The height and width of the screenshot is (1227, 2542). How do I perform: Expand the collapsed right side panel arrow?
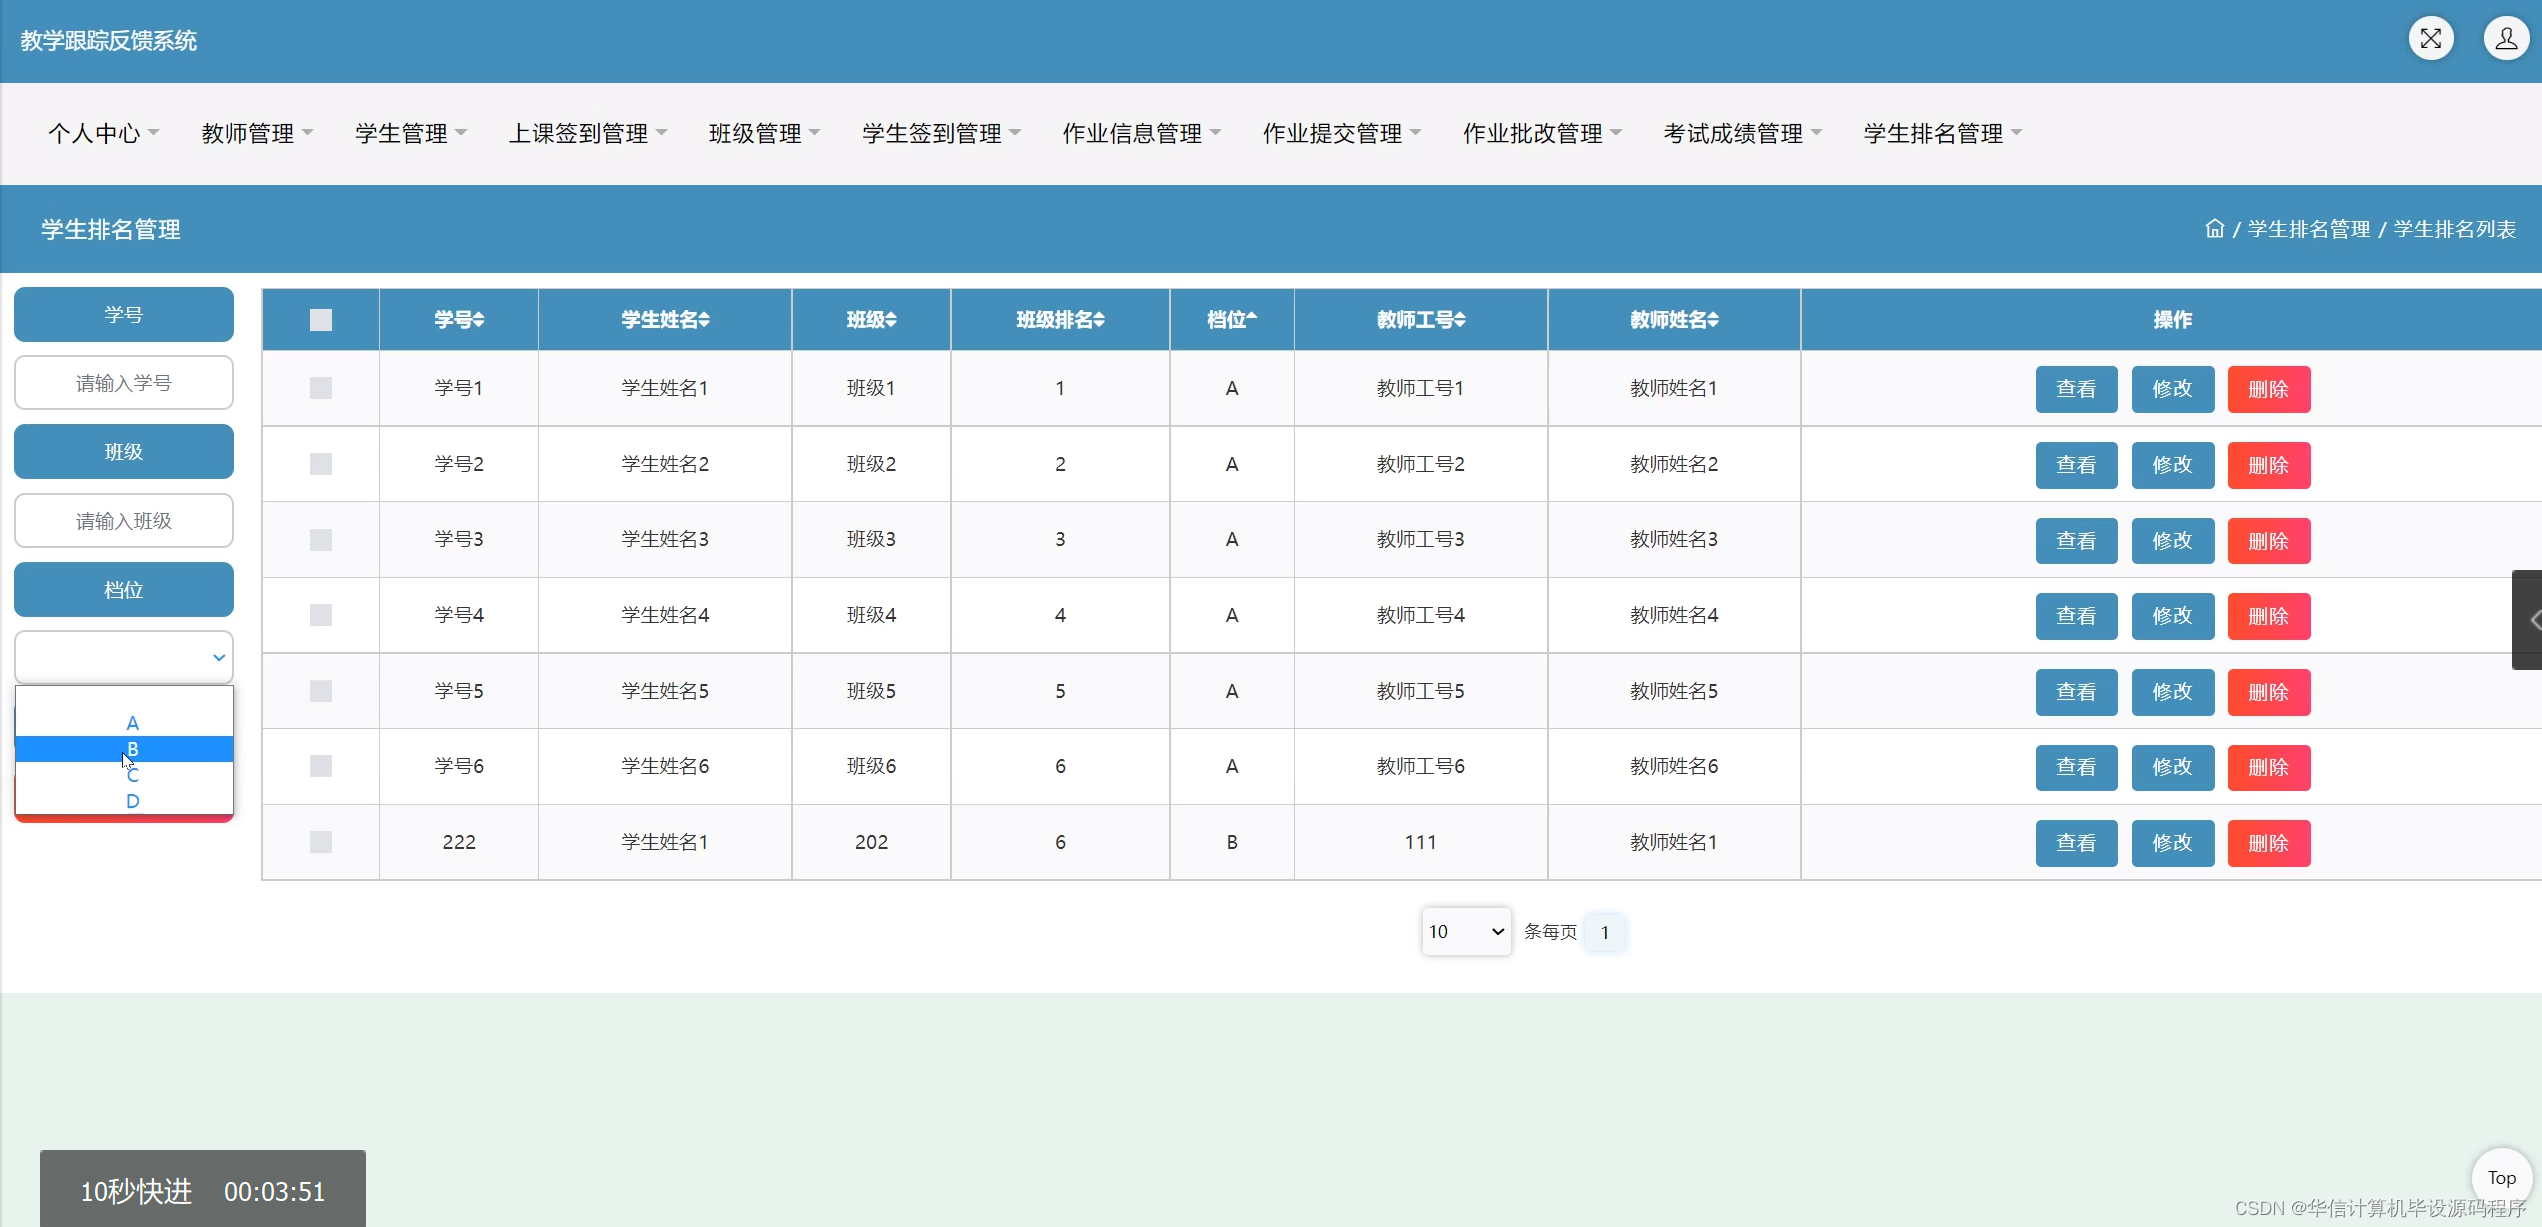tap(2530, 620)
